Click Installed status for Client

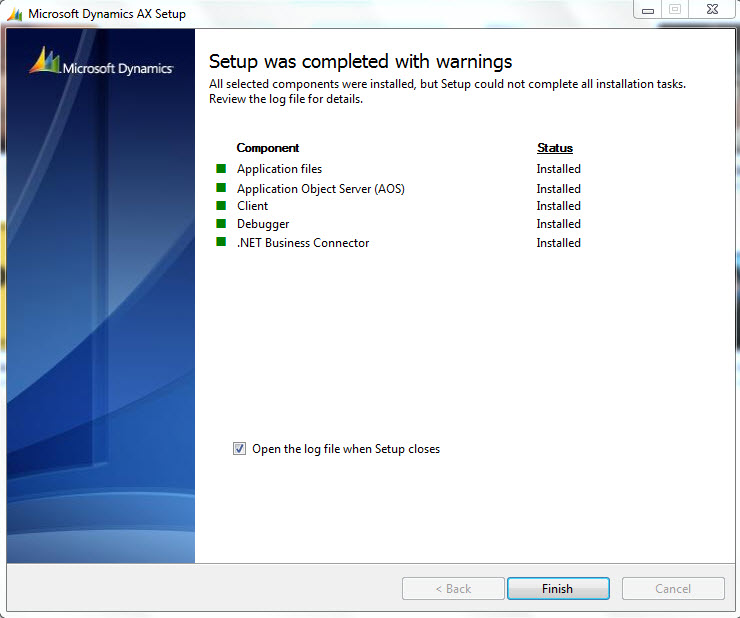tap(558, 206)
